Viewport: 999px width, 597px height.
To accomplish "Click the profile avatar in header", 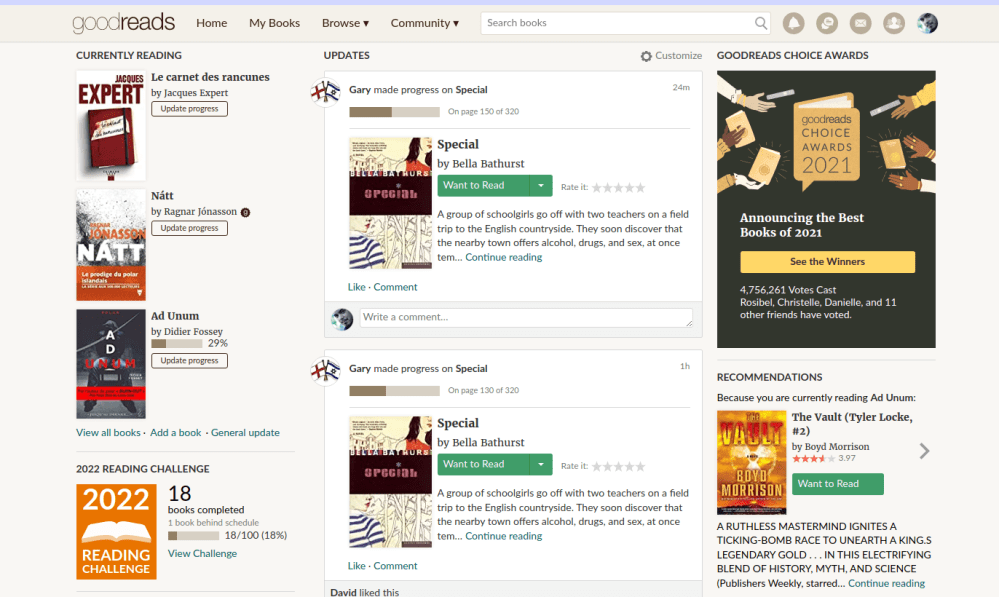I will pos(927,23).
